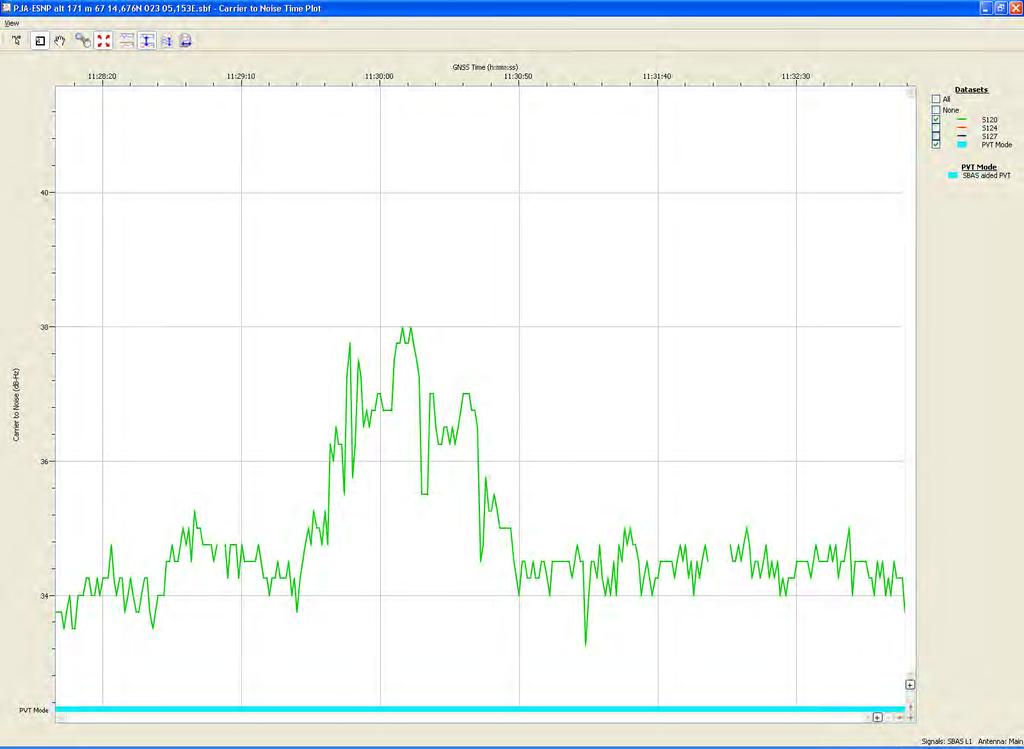Click the S127 dataset label
The image size is (1024, 749).
(989, 136)
